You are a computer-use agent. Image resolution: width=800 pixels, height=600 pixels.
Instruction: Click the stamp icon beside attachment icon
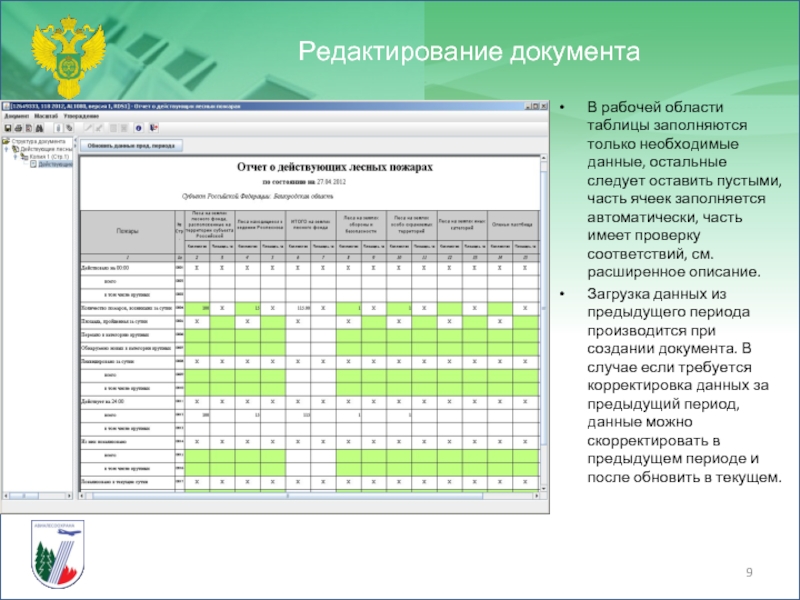(x=69, y=128)
